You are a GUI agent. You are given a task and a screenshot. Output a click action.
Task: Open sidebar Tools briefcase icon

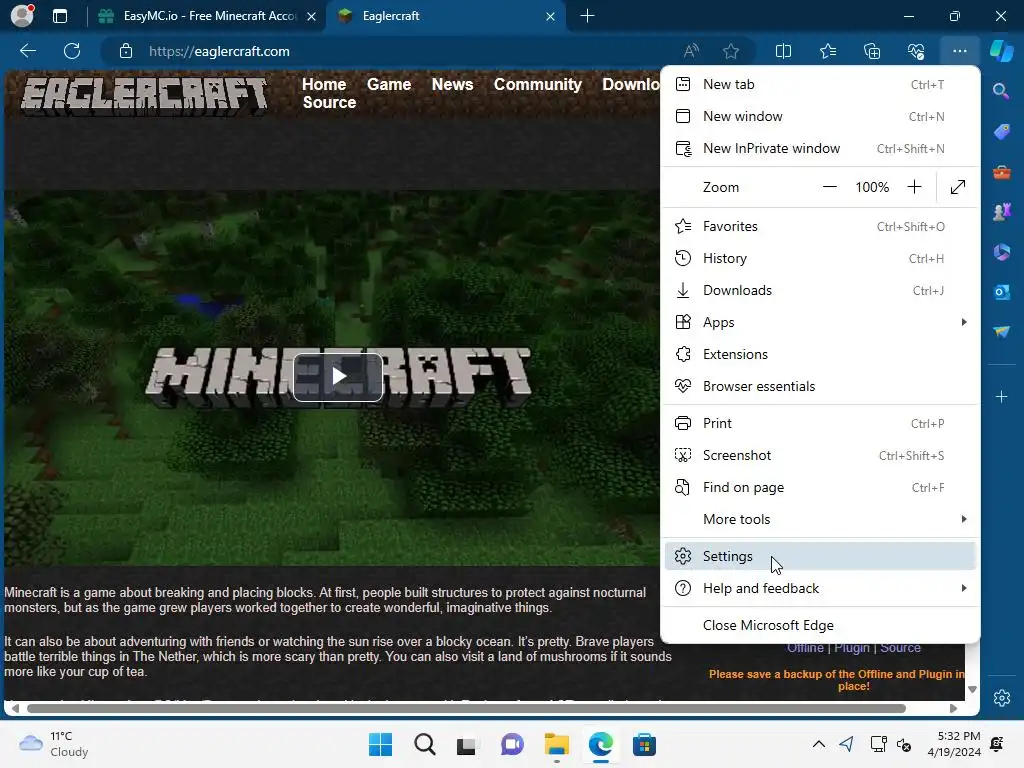[1001, 172]
